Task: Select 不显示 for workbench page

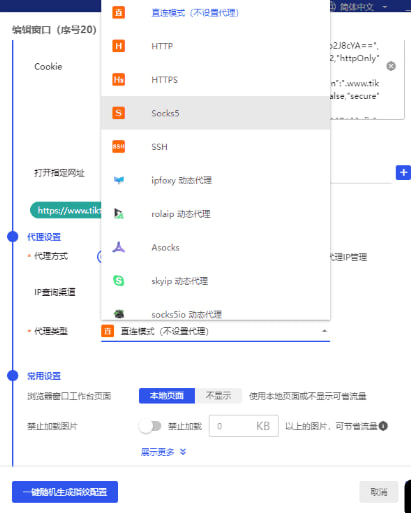Action: (x=218, y=396)
